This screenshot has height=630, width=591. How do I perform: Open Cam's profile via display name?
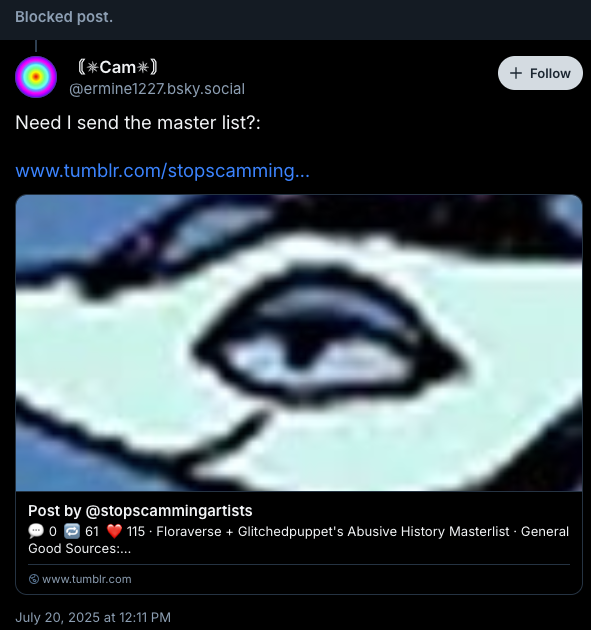click(118, 67)
